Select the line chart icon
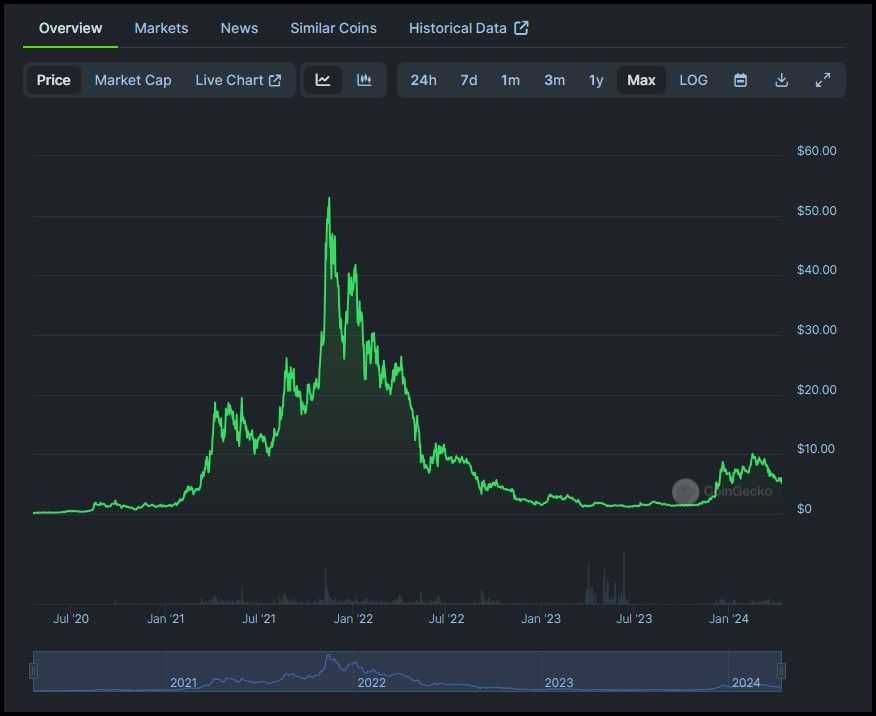Screen dimensions: 876x716 324,80
